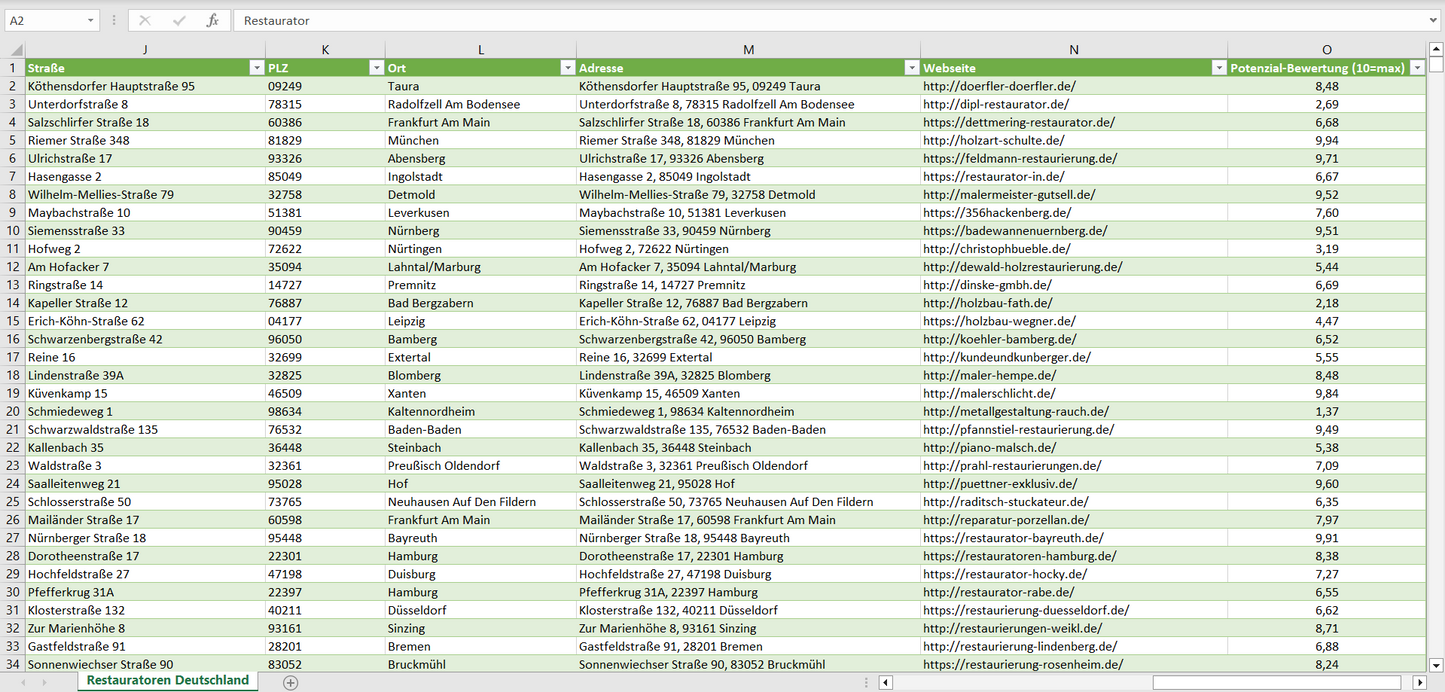Click horizontal scrollbar right arrow

point(1418,682)
